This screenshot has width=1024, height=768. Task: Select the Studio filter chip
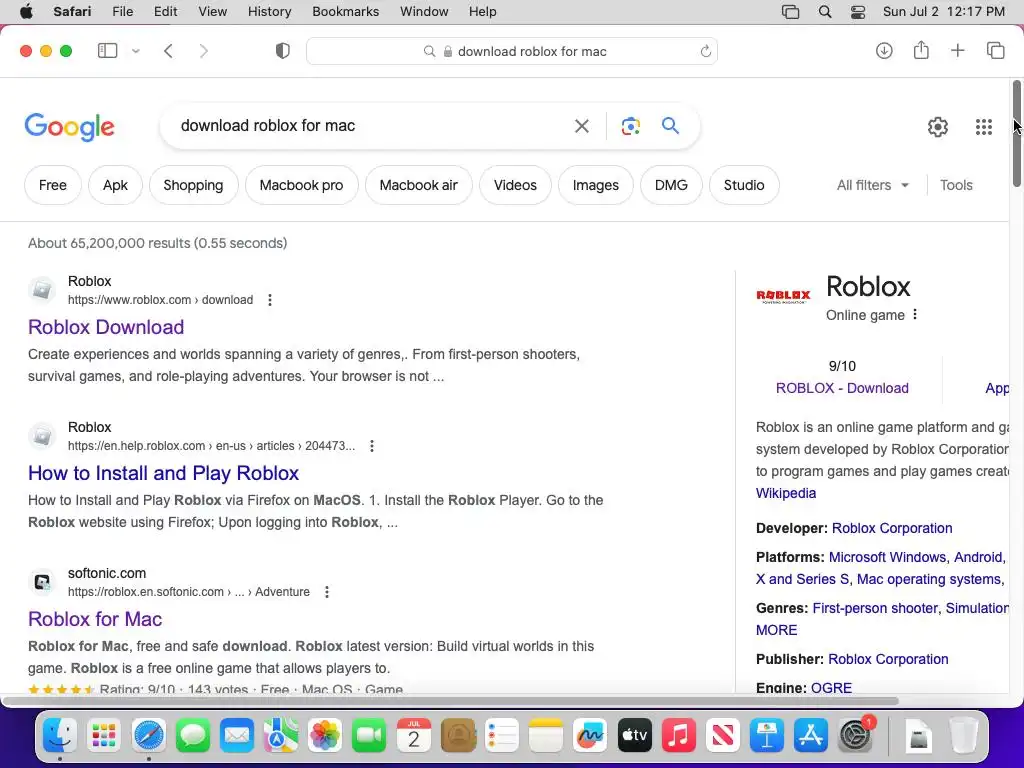click(x=744, y=185)
